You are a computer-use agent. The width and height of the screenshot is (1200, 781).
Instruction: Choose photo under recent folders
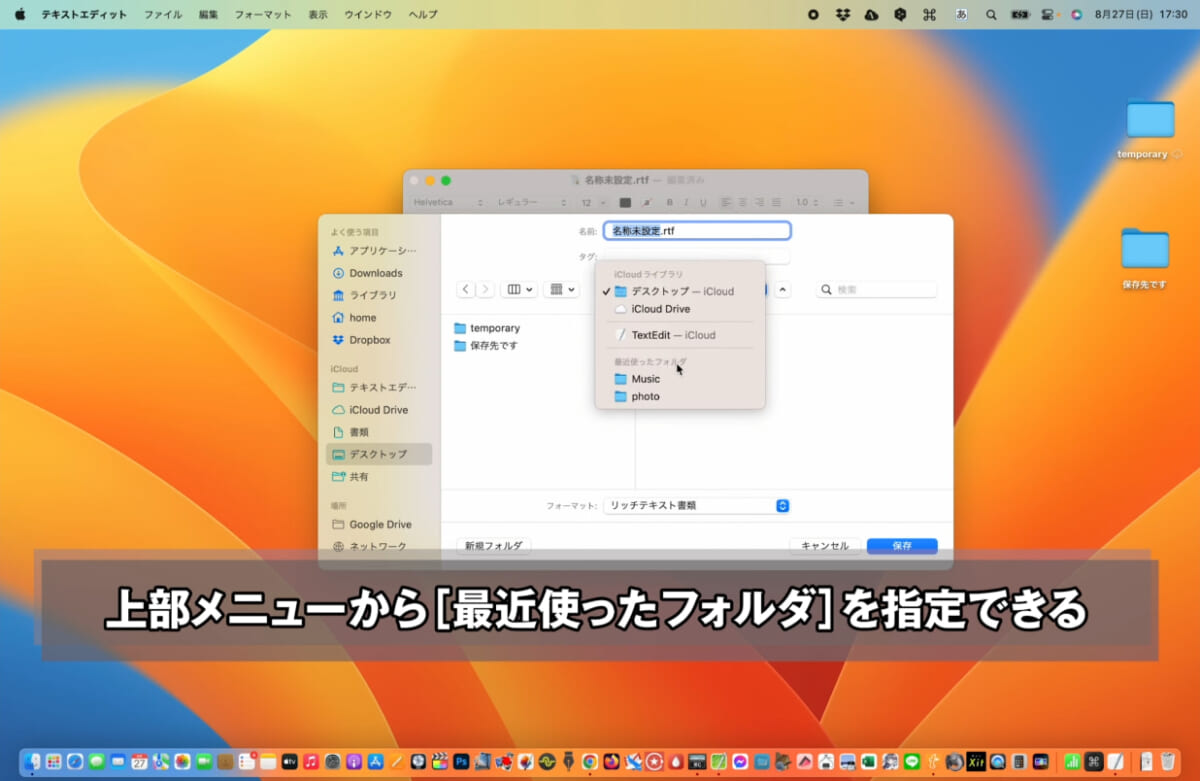click(680, 396)
